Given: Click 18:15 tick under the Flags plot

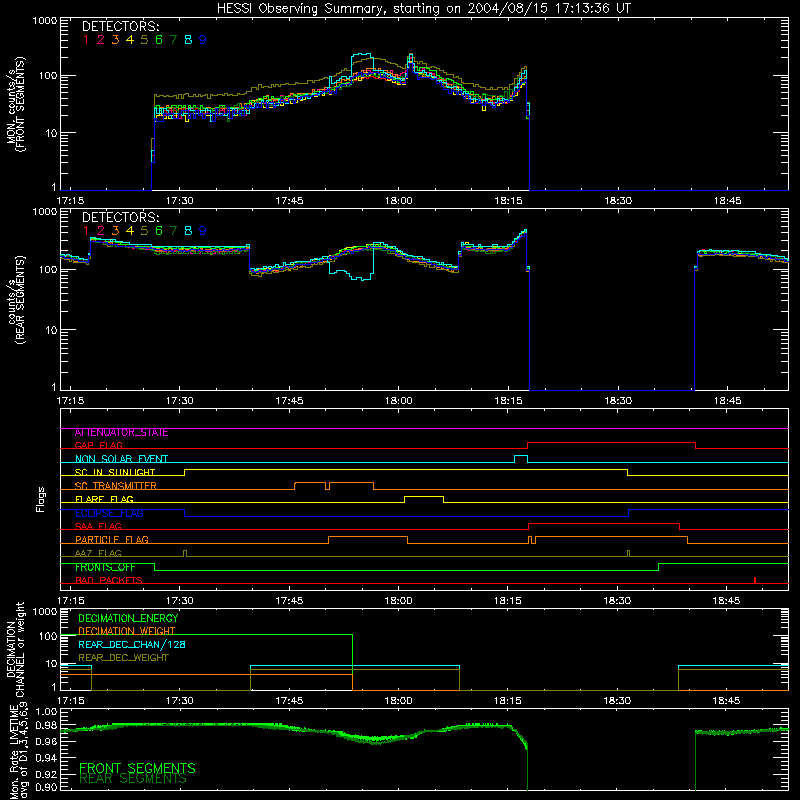Looking at the screenshot, I should [x=508, y=601].
